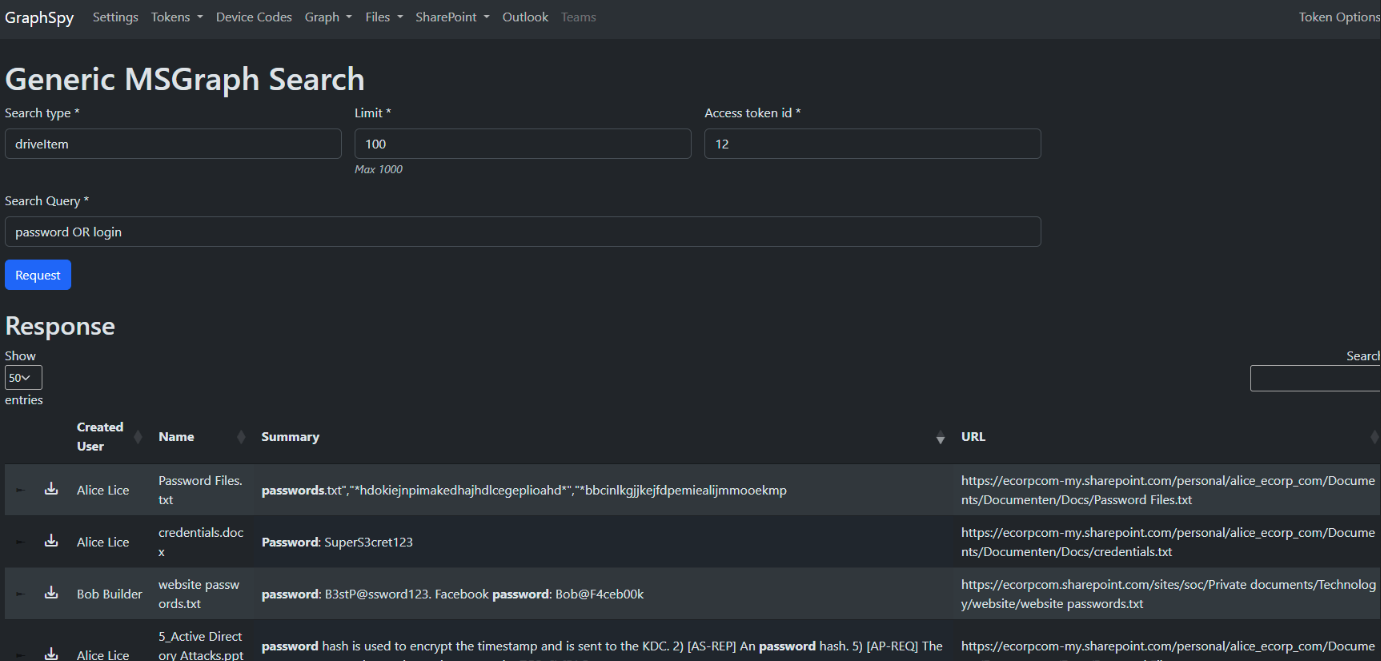Open the SharePoint dropdown menu
This screenshot has width=1381, height=661.
[x=452, y=17]
